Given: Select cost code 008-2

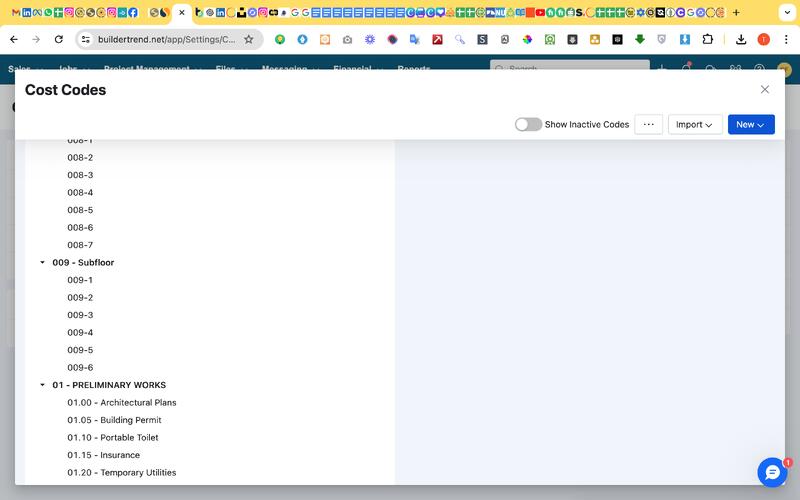Looking at the screenshot, I should click(x=80, y=158).
